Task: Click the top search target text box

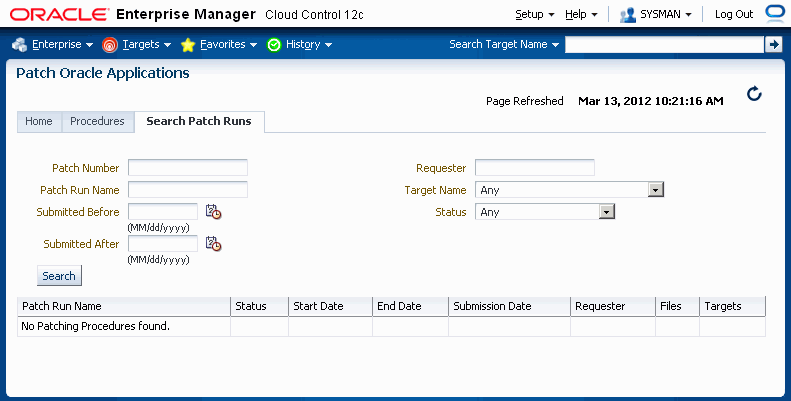Action: click(664, 44)
